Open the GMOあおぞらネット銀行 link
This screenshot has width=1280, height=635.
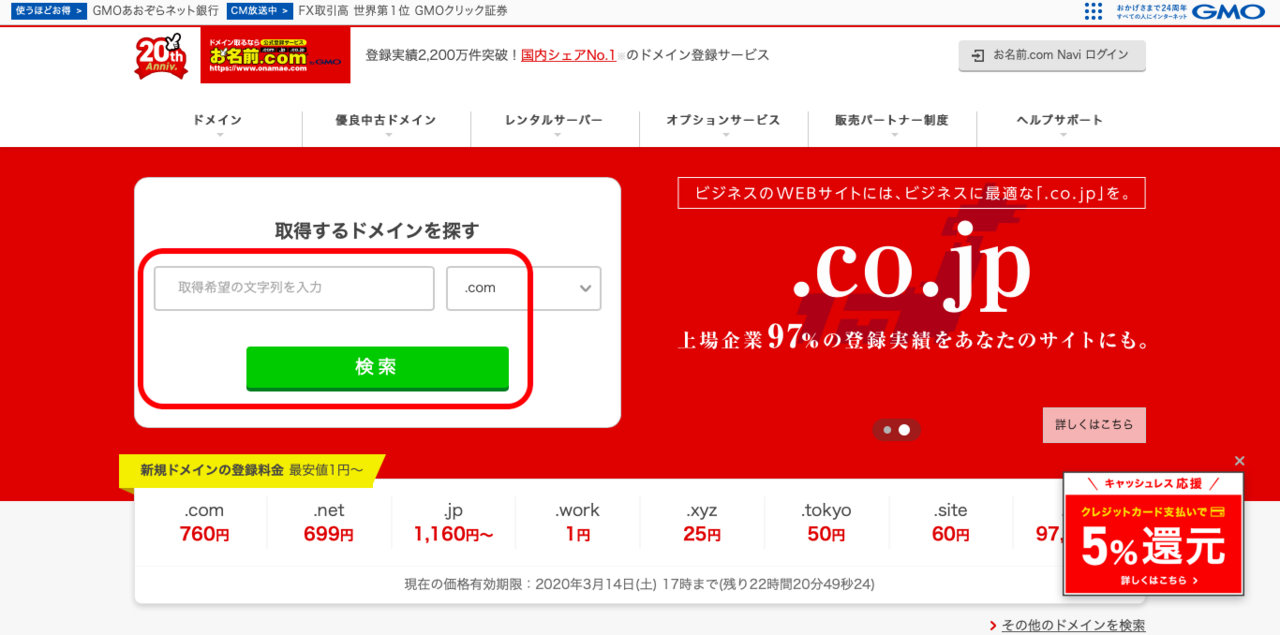[155, 11]
